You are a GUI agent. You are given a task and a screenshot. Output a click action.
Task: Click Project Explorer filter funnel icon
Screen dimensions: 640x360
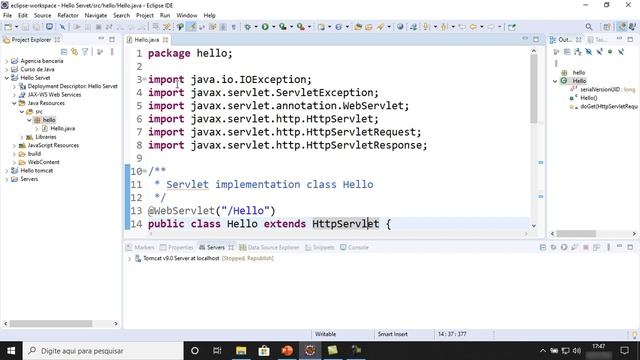click(85, 52)
